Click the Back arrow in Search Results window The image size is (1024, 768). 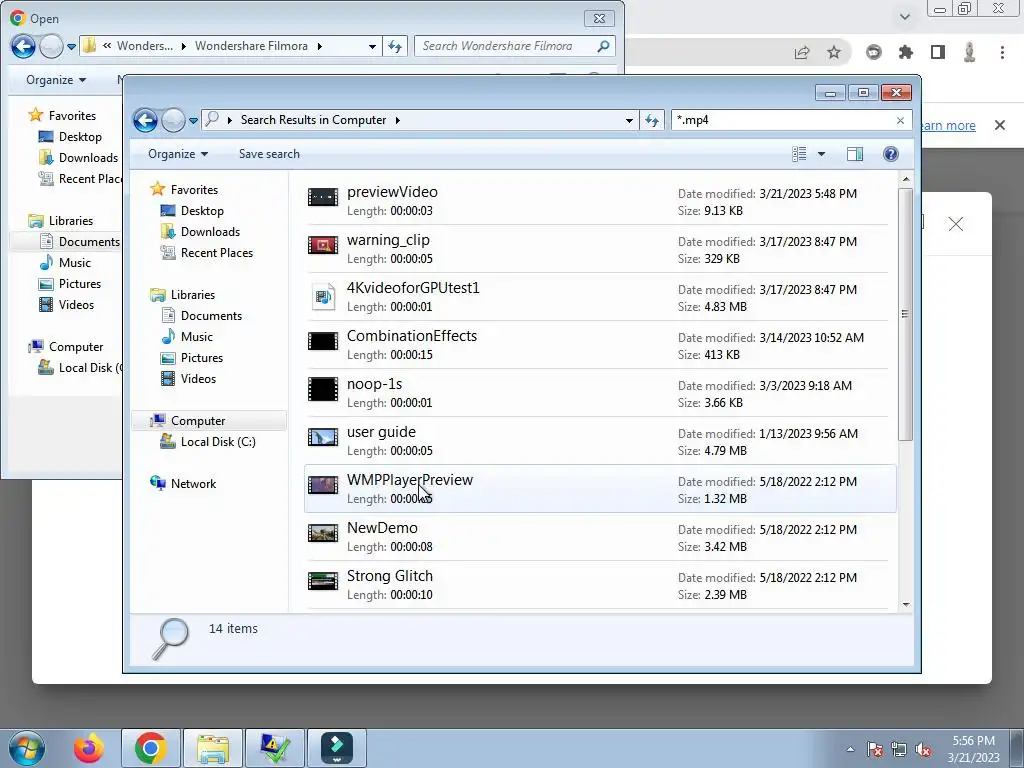(x=145, y=120)
